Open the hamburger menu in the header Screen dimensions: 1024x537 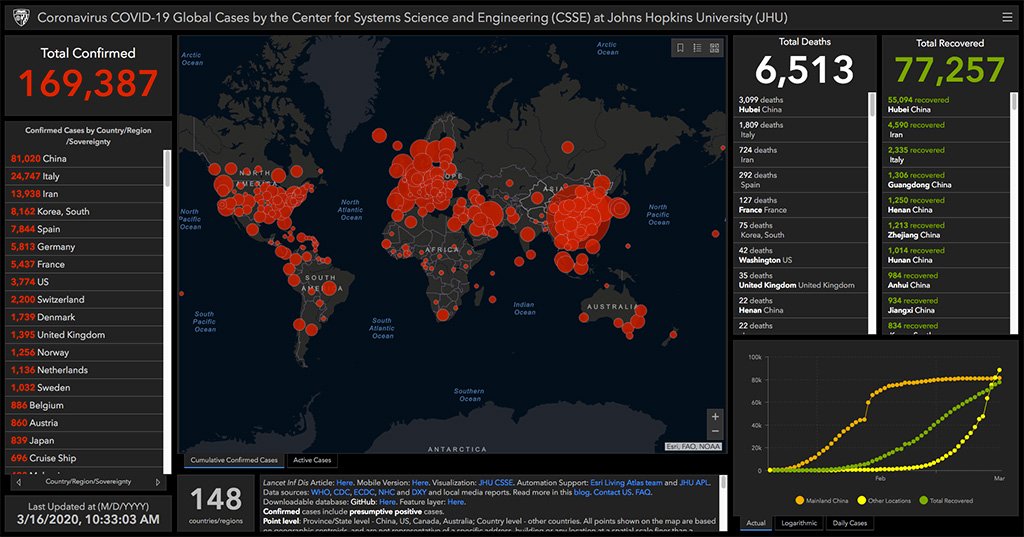pyautogui.click(x=1007, y=18)
